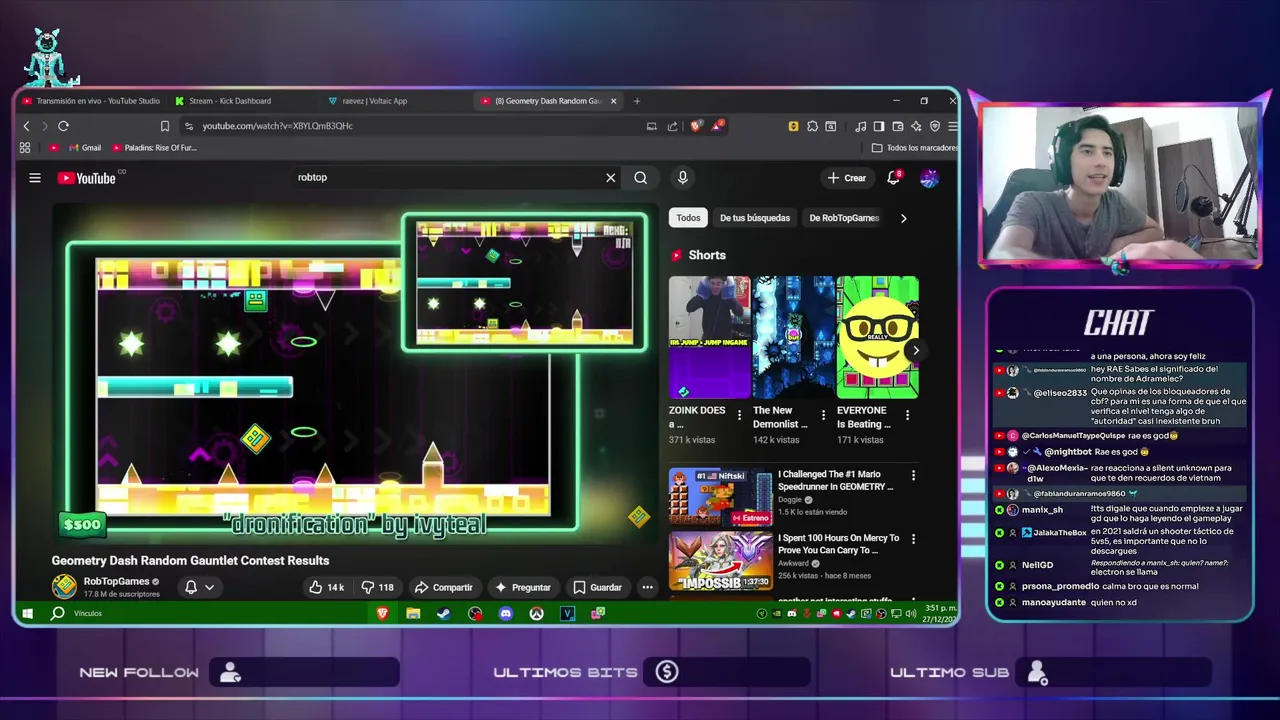Image resolution: width=1280 pixels, height=720 pixels.
Task: Open the RobTopGames channel name link
Action: point(116,581)
